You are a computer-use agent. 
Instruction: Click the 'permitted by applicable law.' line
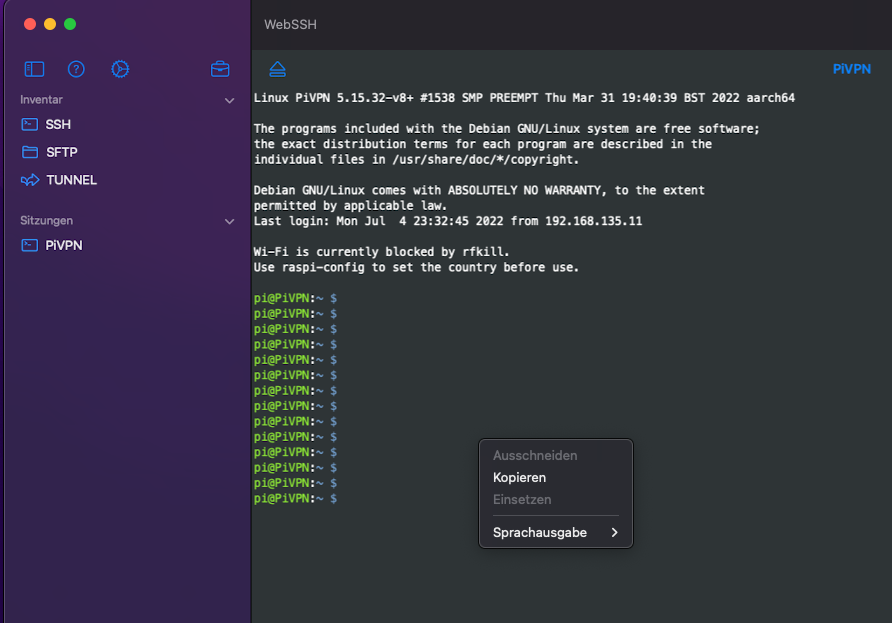[x=350, y=205]
